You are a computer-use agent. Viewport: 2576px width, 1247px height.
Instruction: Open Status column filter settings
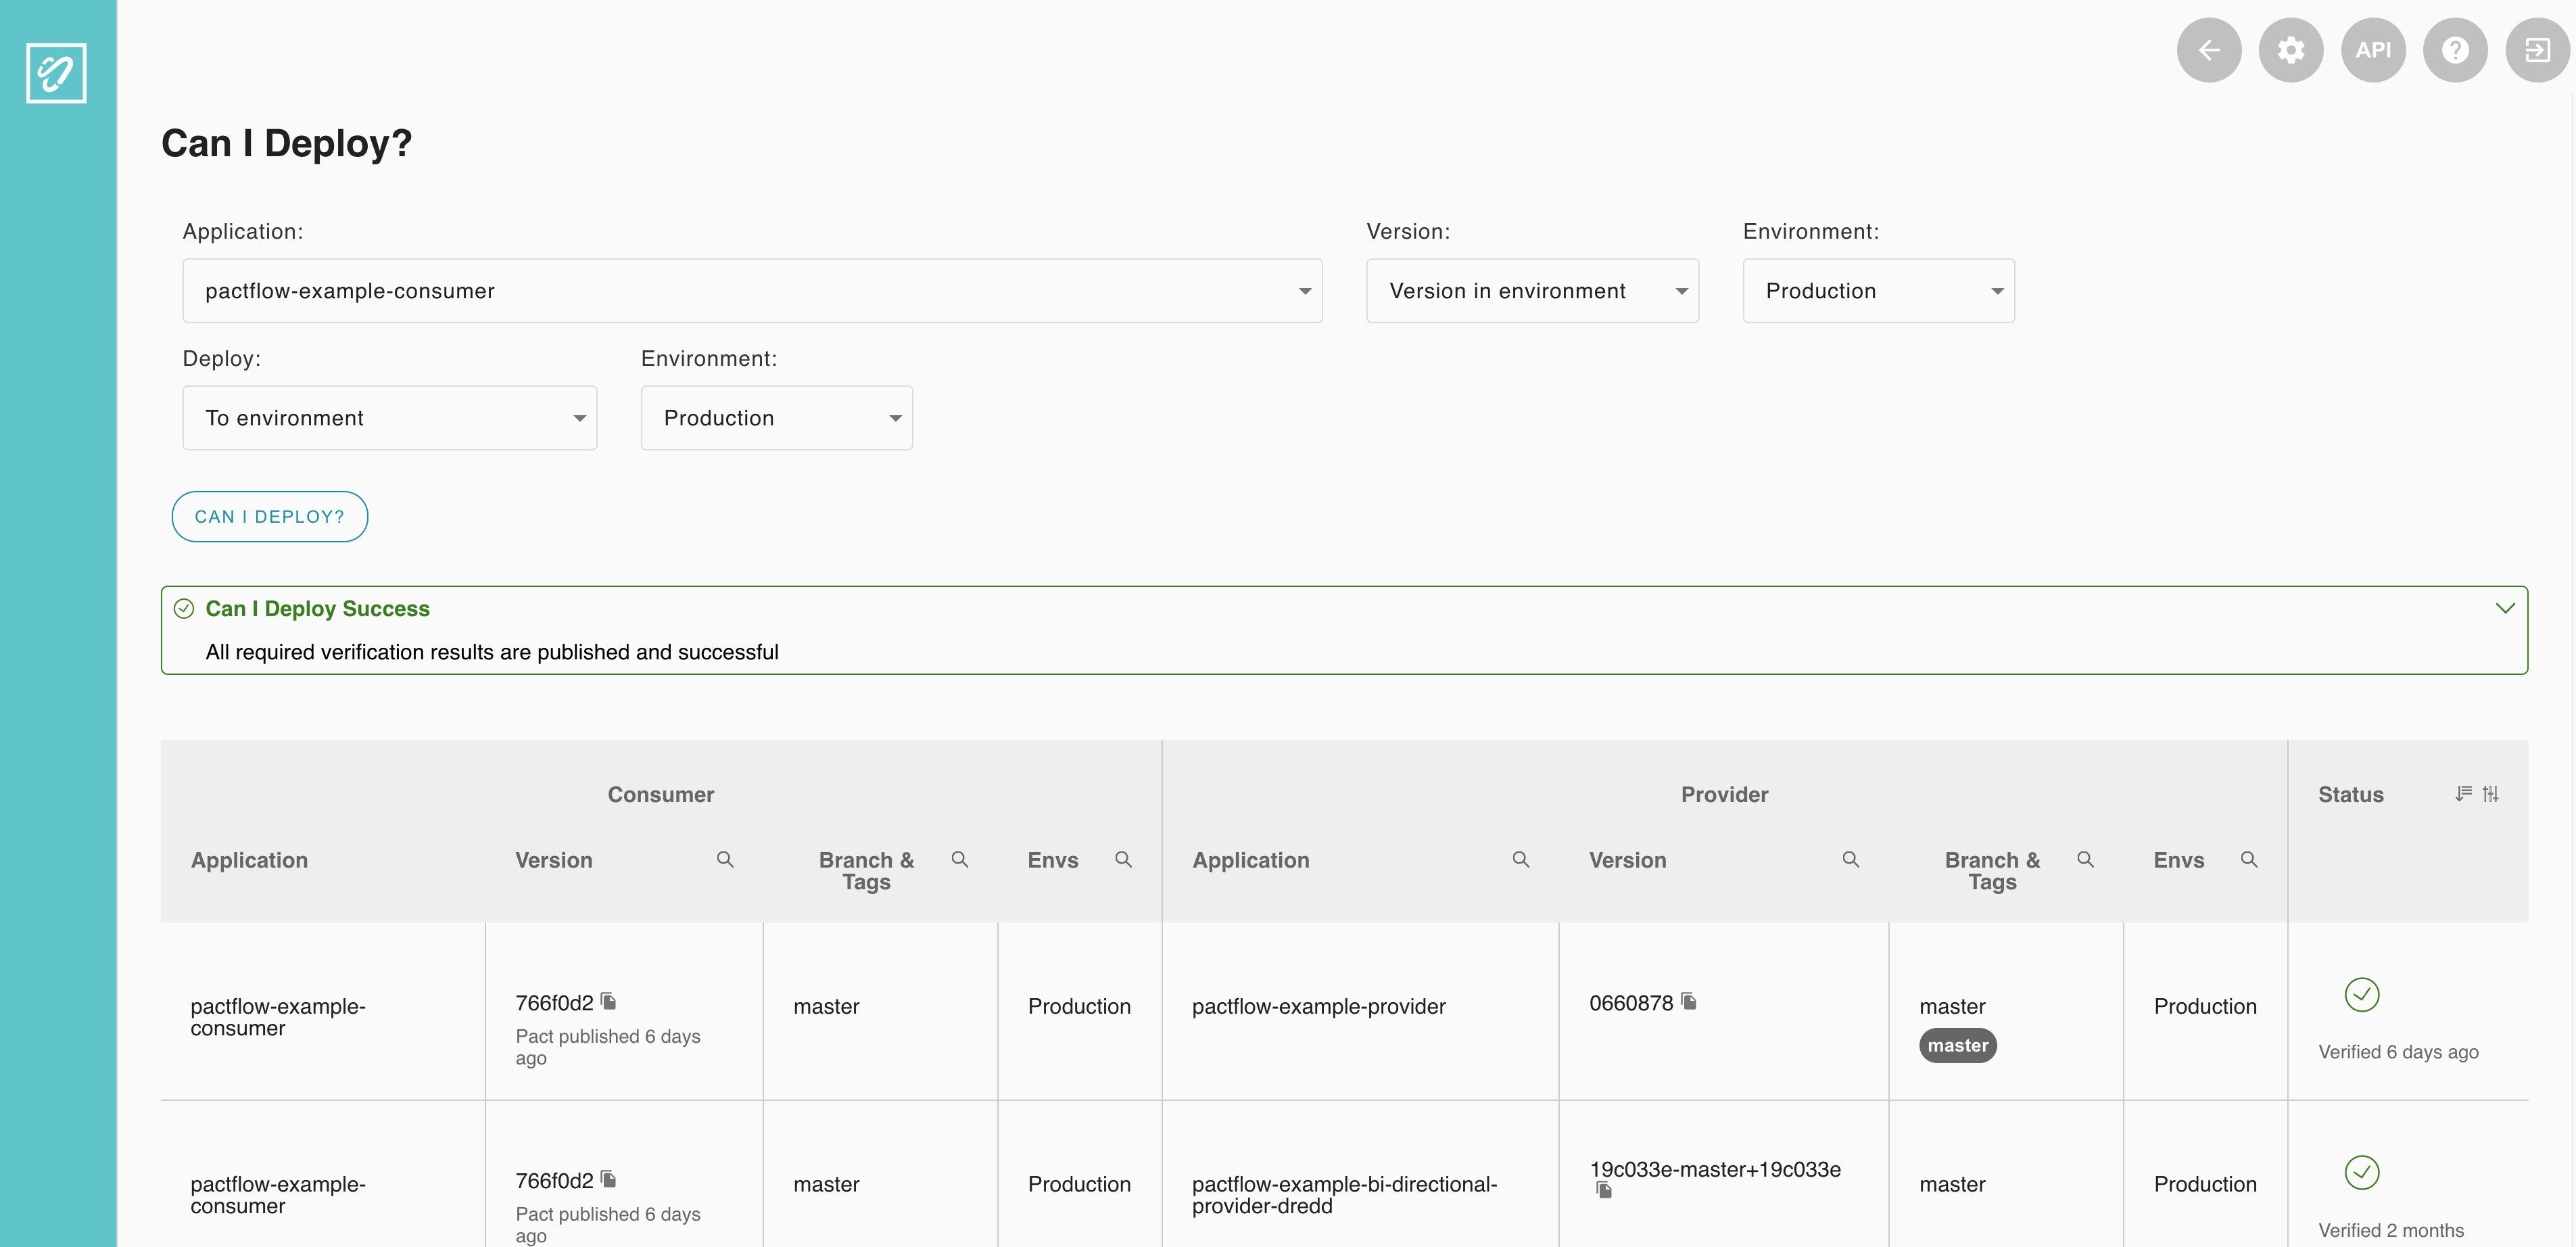[2490, 794]
